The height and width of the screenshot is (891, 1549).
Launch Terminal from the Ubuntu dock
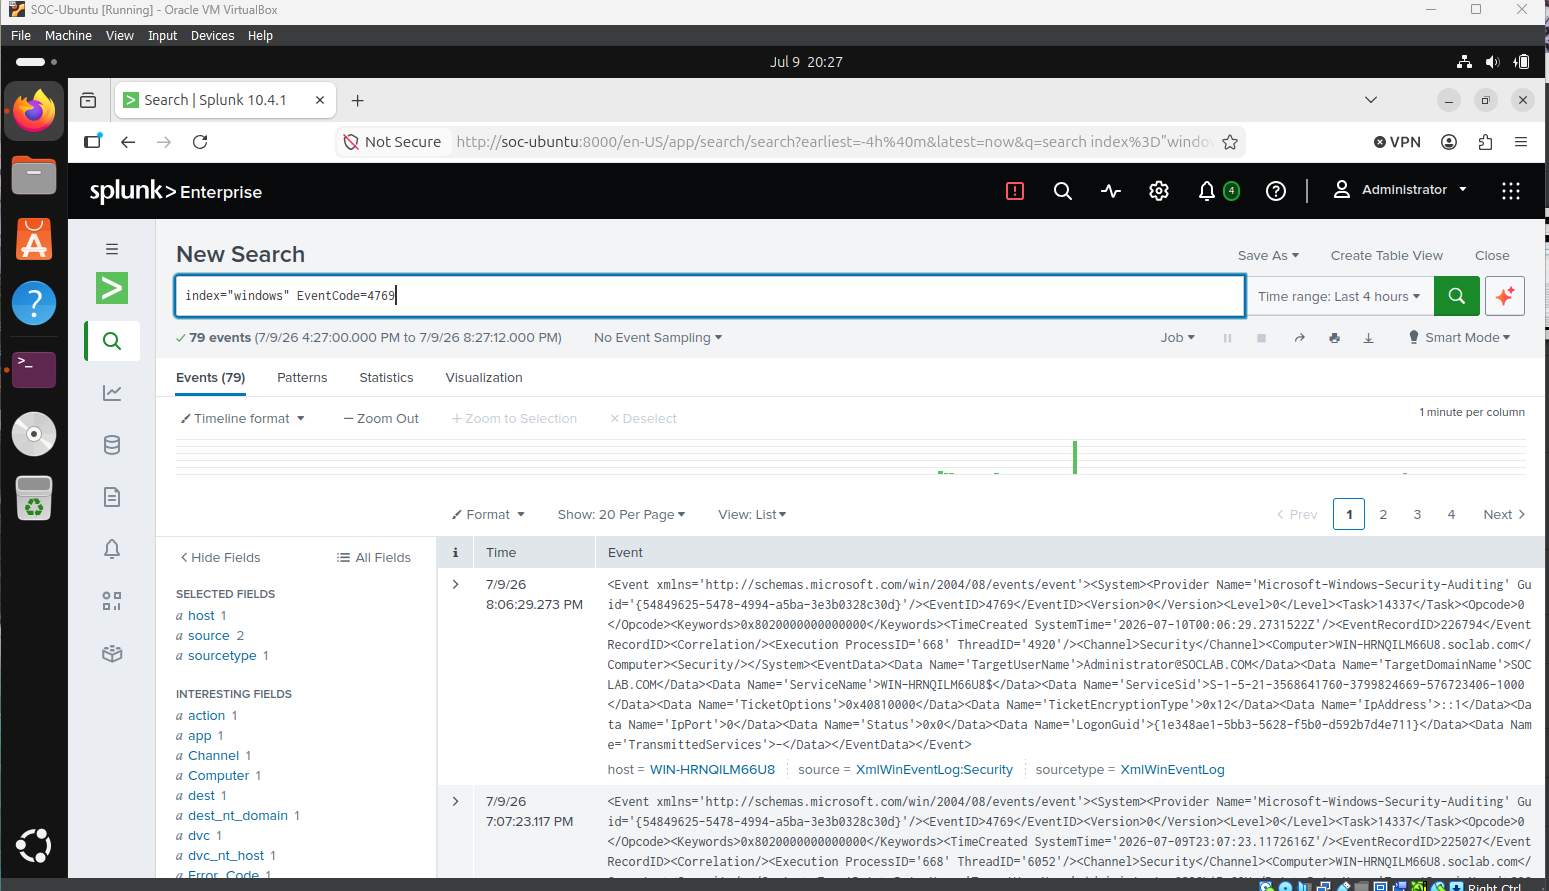coord(34,369)
